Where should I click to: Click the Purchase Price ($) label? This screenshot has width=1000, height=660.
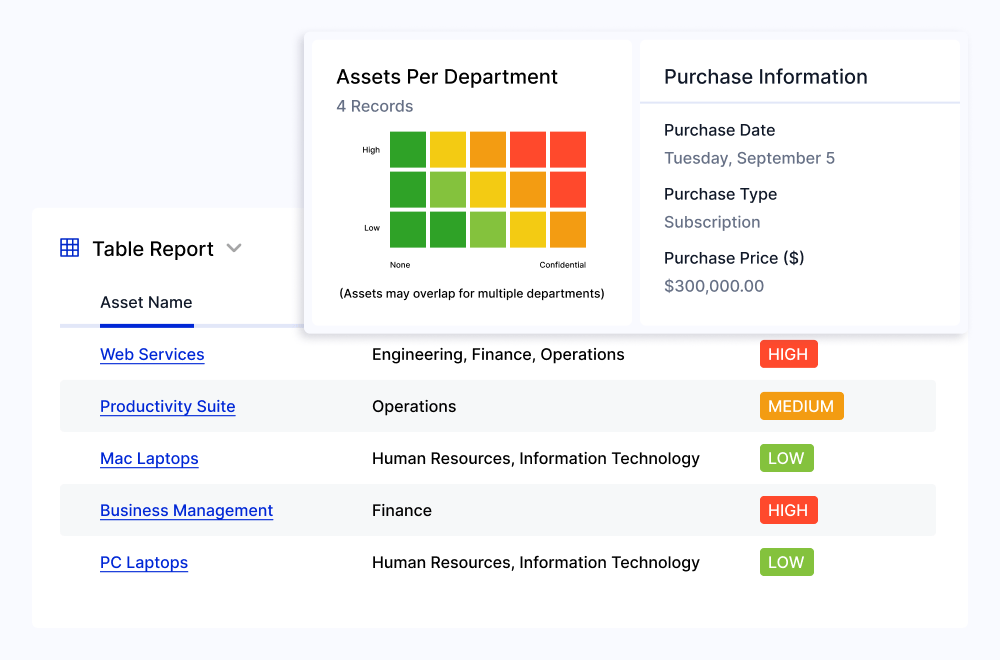734,258
